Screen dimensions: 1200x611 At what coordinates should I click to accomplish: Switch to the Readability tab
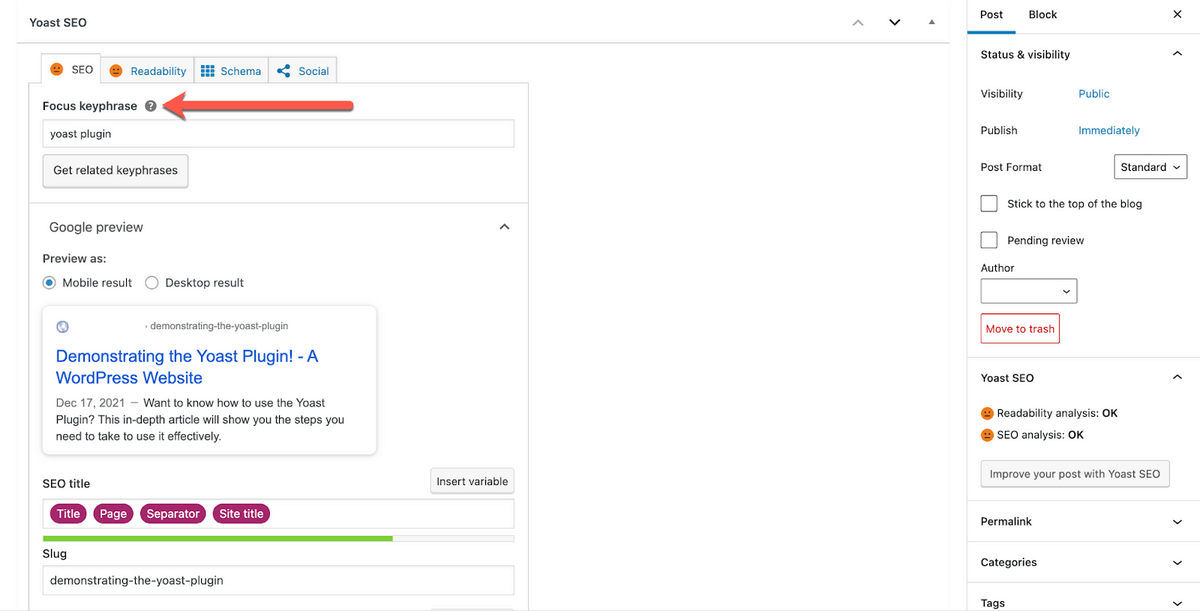(148, 71)
